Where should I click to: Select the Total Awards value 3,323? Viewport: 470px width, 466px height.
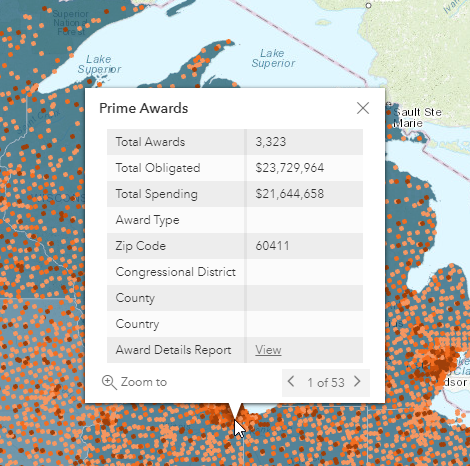271,142
